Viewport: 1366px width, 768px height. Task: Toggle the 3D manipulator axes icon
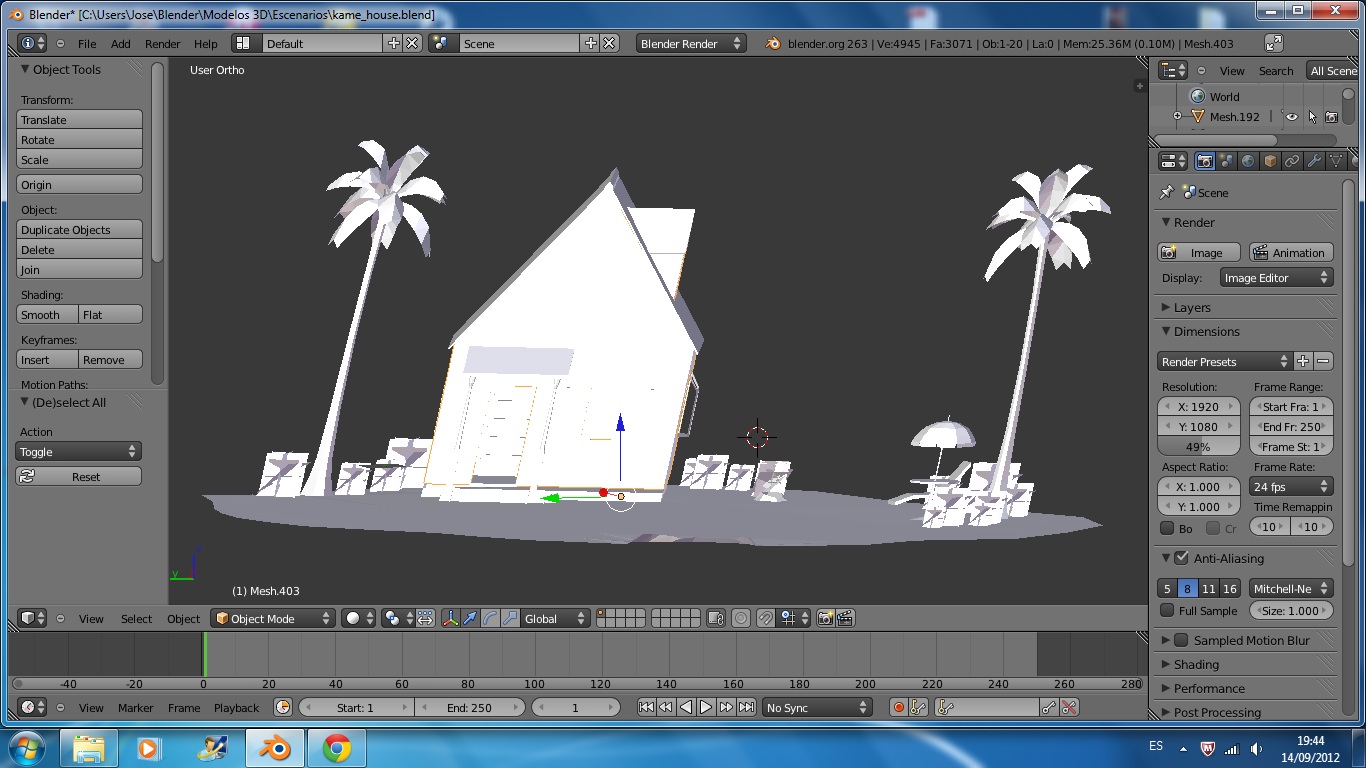pyautogui.click(x=450, y=618)
